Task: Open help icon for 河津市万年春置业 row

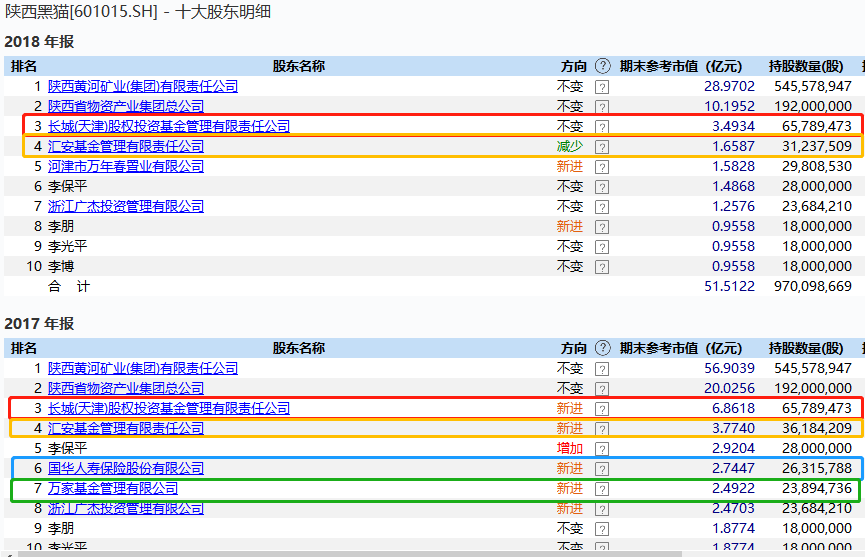Action: tap(602, 167)
